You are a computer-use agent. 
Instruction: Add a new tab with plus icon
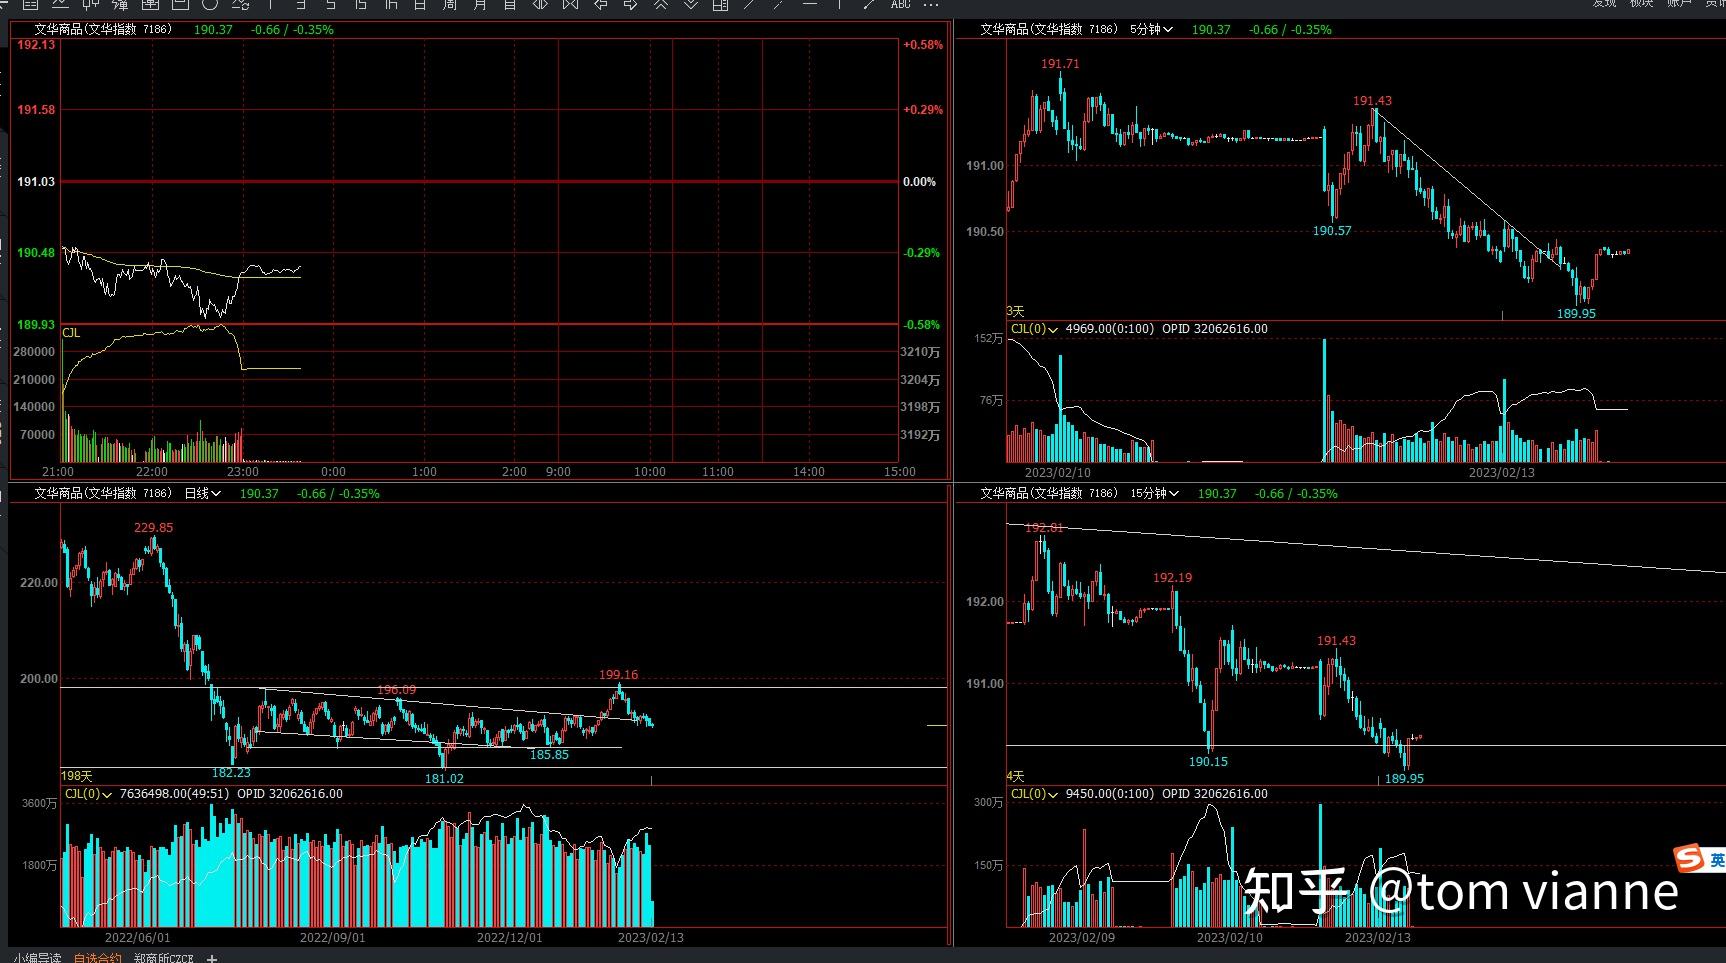tap(212, 958)
